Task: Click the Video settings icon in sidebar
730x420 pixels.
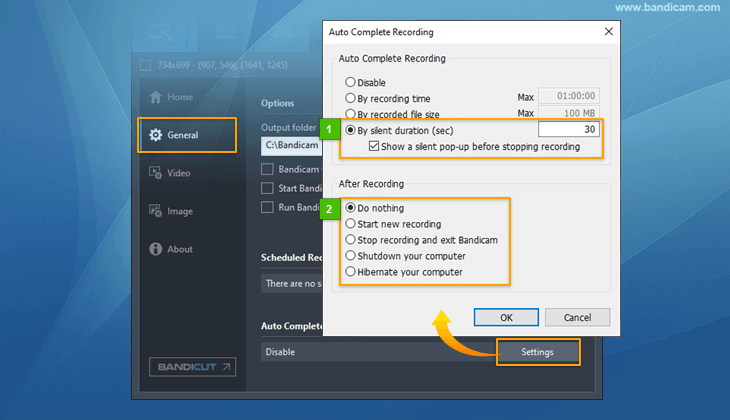Action: [155, 173]
